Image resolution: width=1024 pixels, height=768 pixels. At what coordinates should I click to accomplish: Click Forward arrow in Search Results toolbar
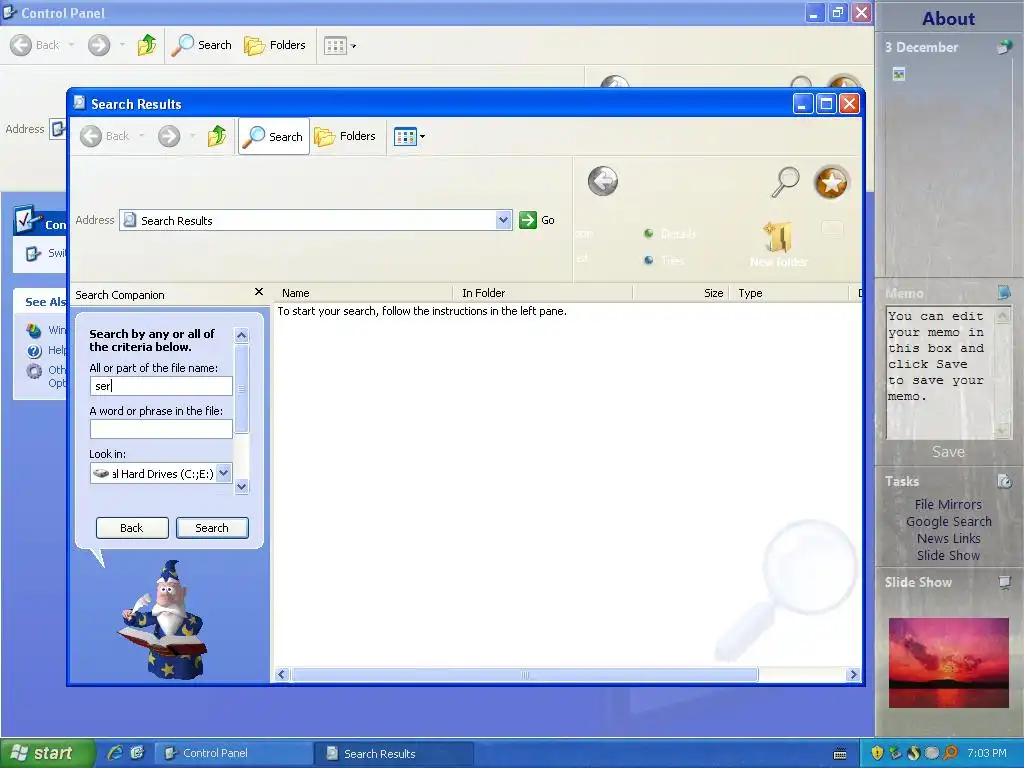tap(168, 136)
